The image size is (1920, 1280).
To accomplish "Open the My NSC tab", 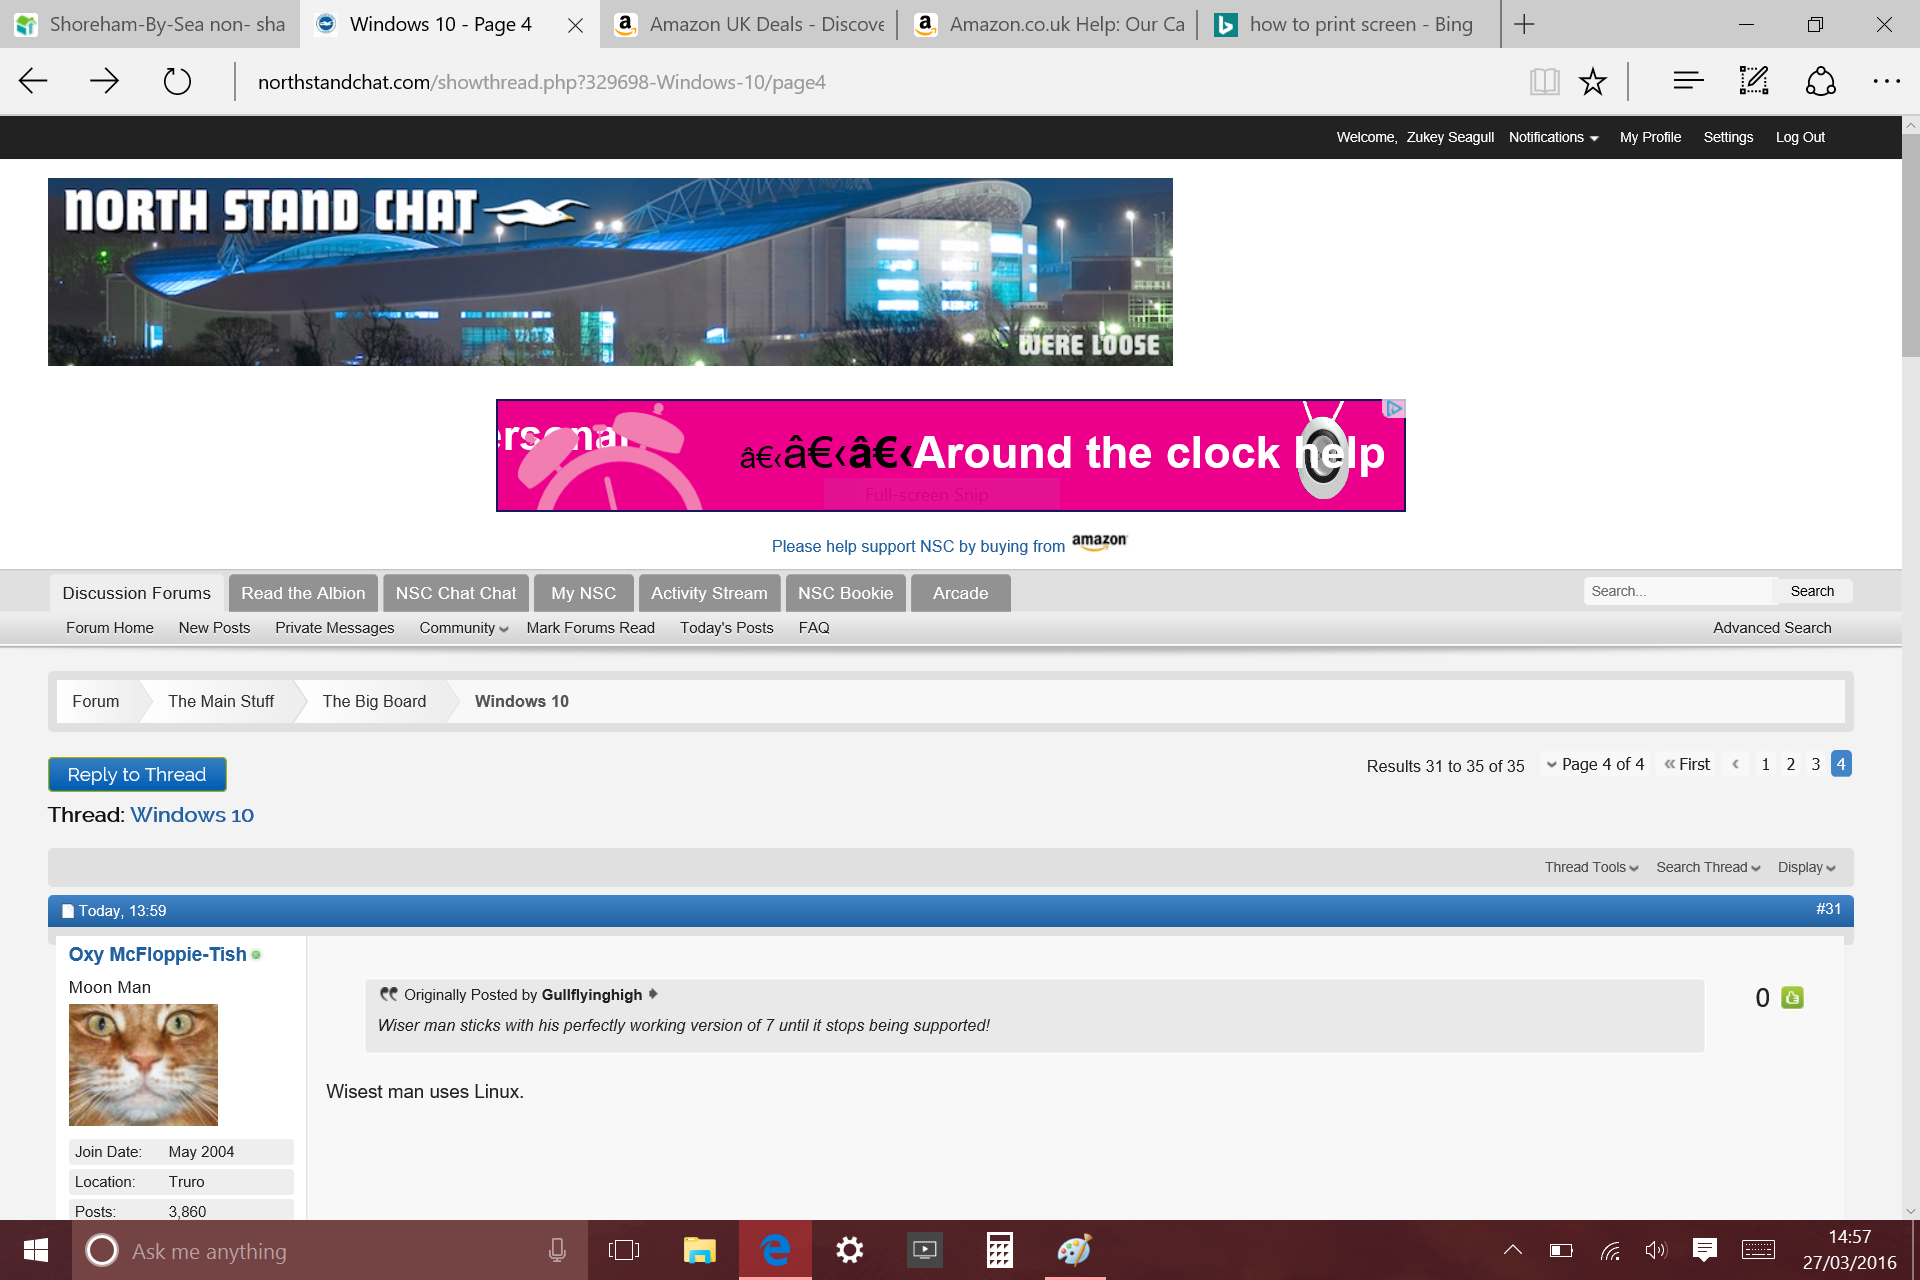I will click(584, 593).
